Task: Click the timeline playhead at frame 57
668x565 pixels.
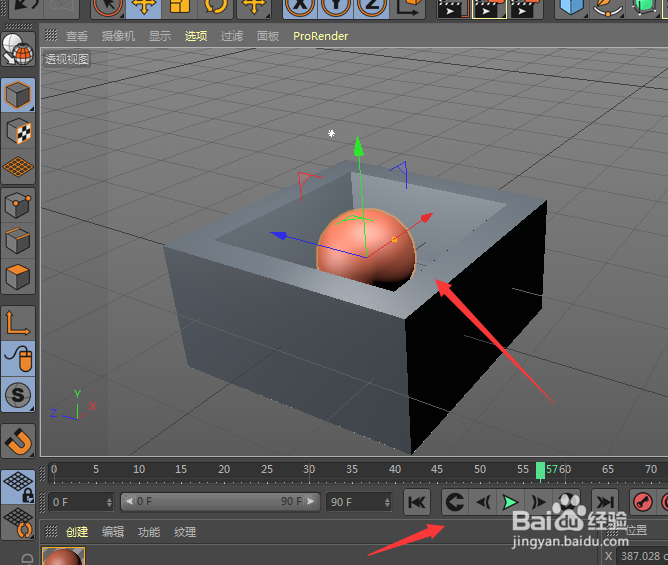Action: 540,472
